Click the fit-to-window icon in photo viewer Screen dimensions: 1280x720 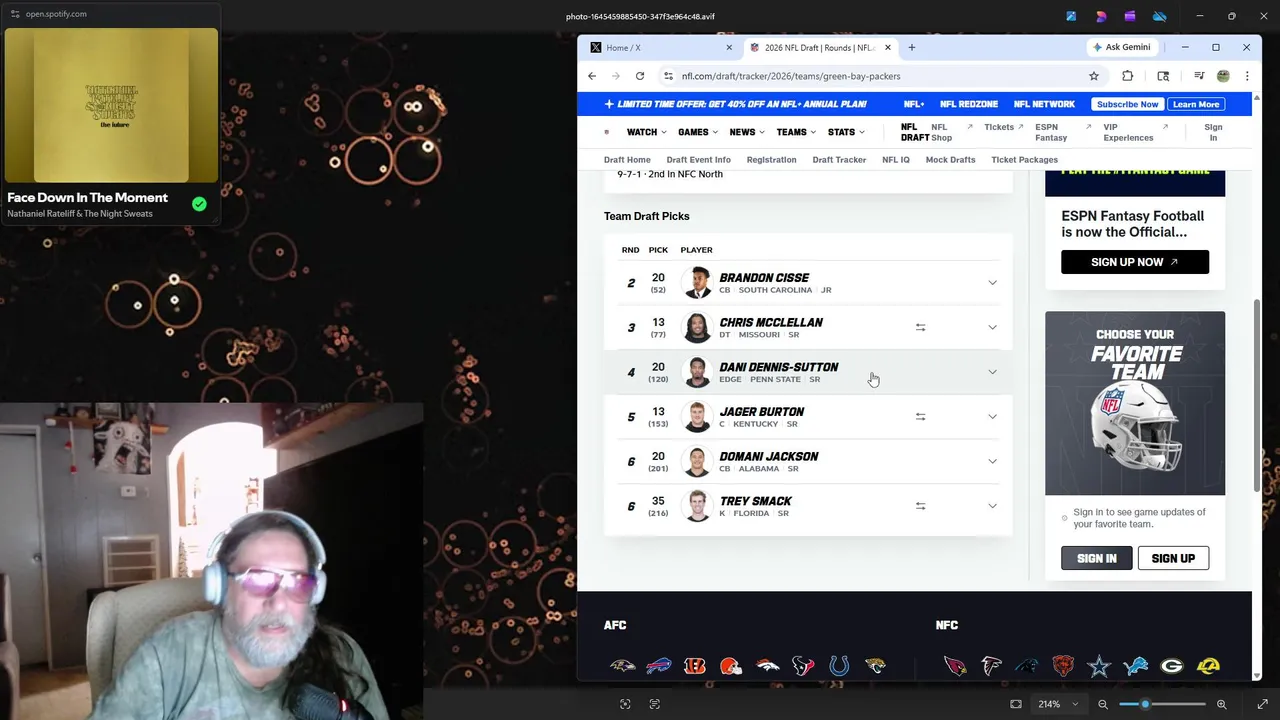coord(1016,704)
